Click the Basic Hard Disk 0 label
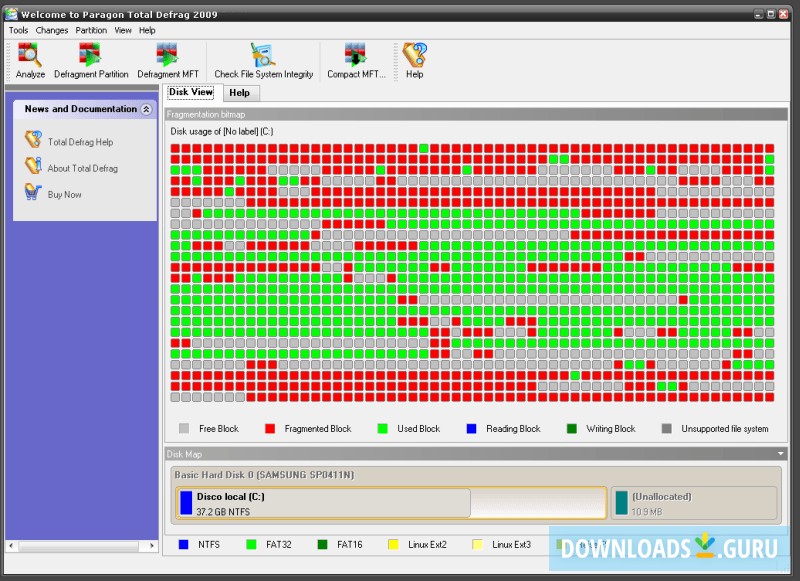 [264, 475]
